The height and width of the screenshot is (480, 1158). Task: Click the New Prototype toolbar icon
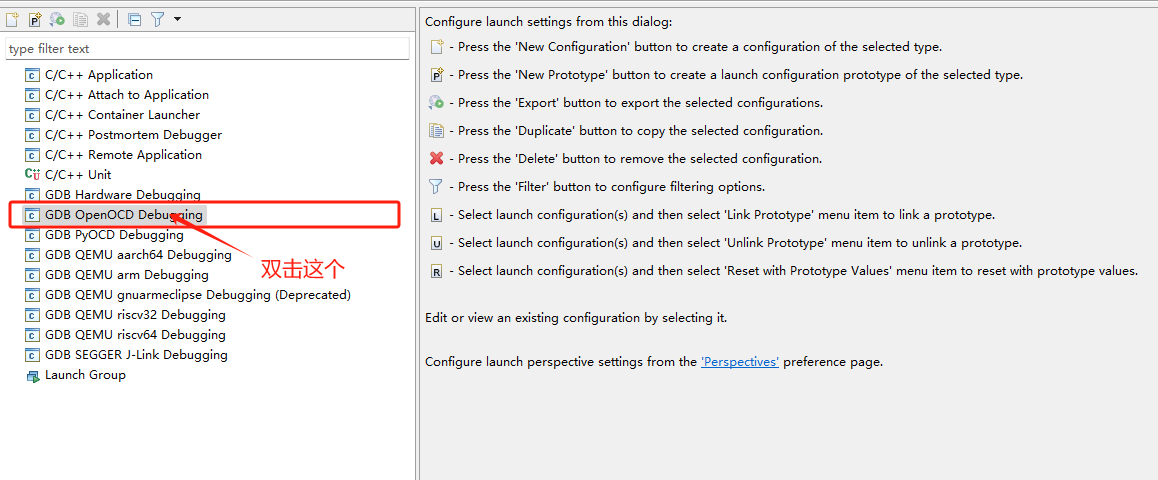[x=35, y=19]
